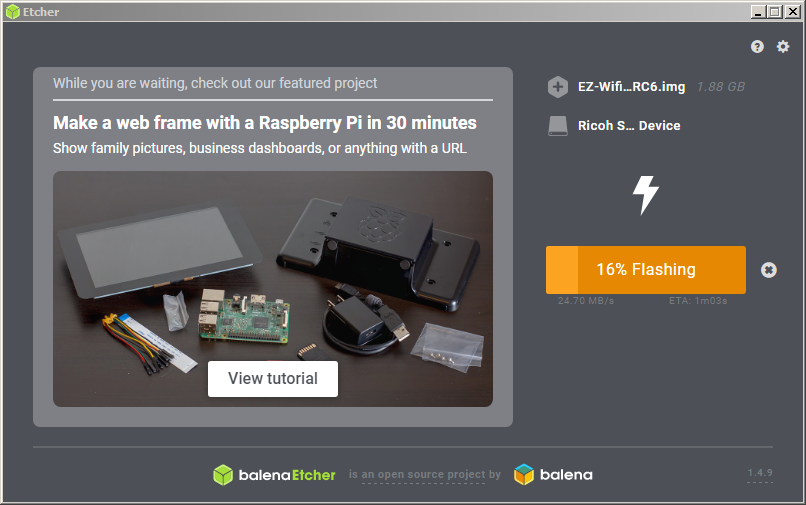
Task: Click the Etcher title bar app icon
Action: click(x=12, y=11)
